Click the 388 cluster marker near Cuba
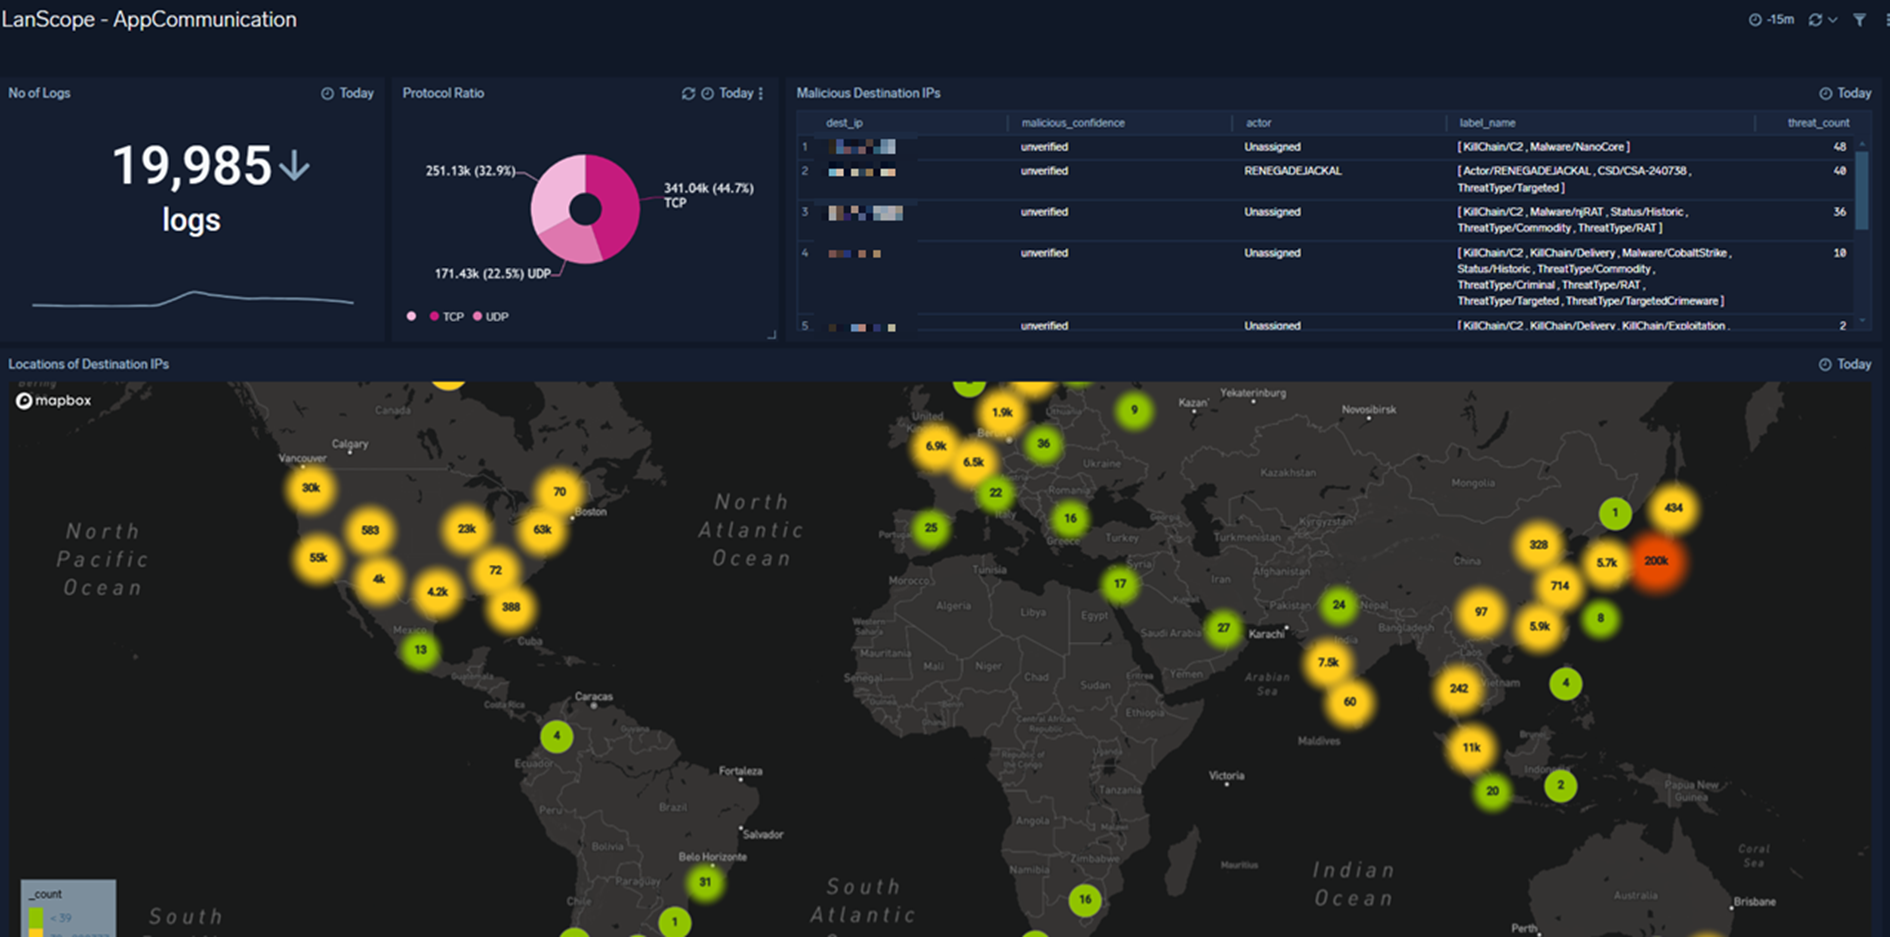Image resolution: width=1890 pixels, height=937 pixels. (x=510, y=607)
